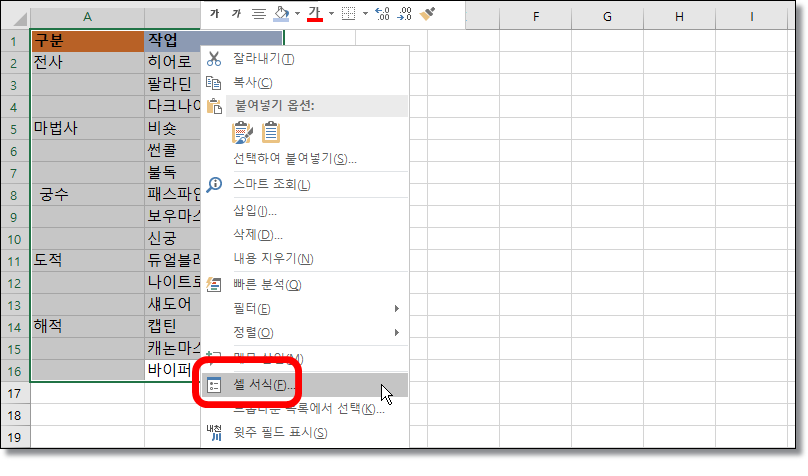
Task: Click the 궁수 cell
Action: pyautogui.click(x=88, y=195)
